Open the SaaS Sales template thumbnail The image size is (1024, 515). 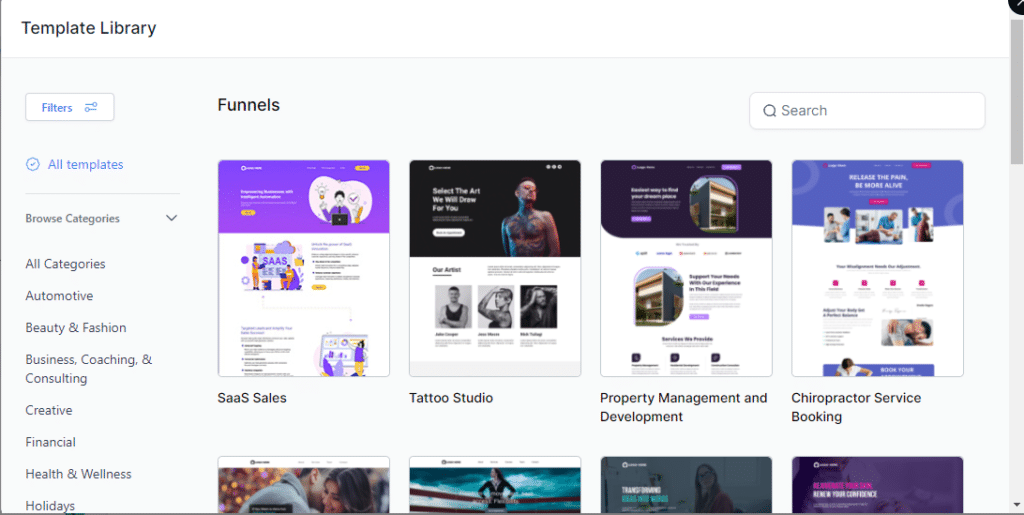click(x=303, y=268)
